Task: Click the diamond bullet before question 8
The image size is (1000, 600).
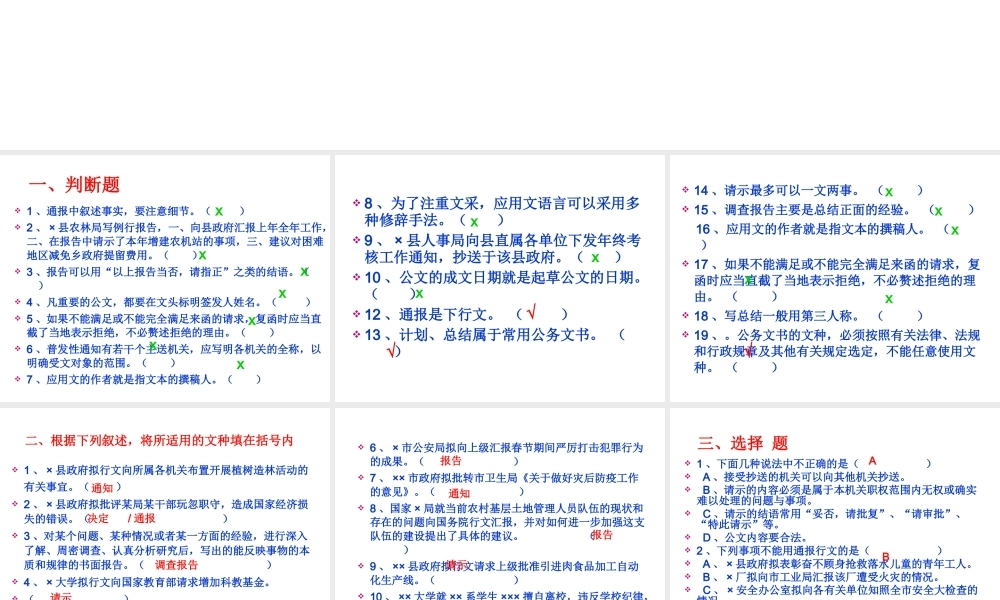Action: (x=356, y=200)
